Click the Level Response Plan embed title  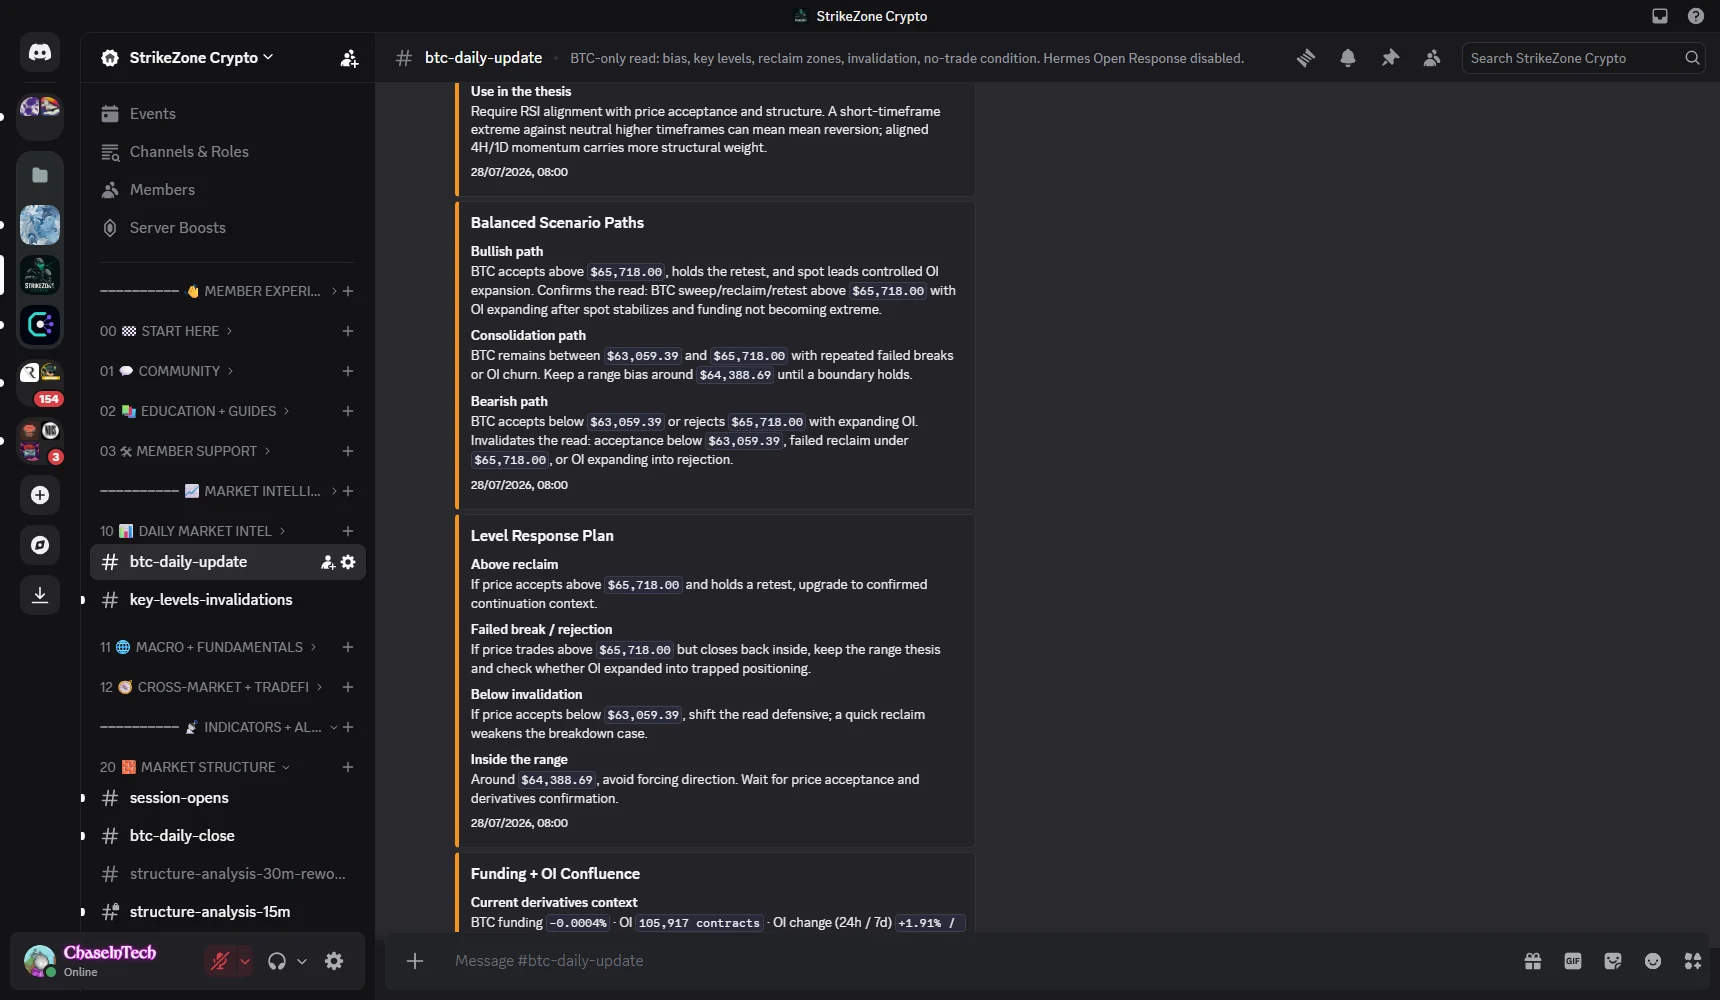point(542,536)
